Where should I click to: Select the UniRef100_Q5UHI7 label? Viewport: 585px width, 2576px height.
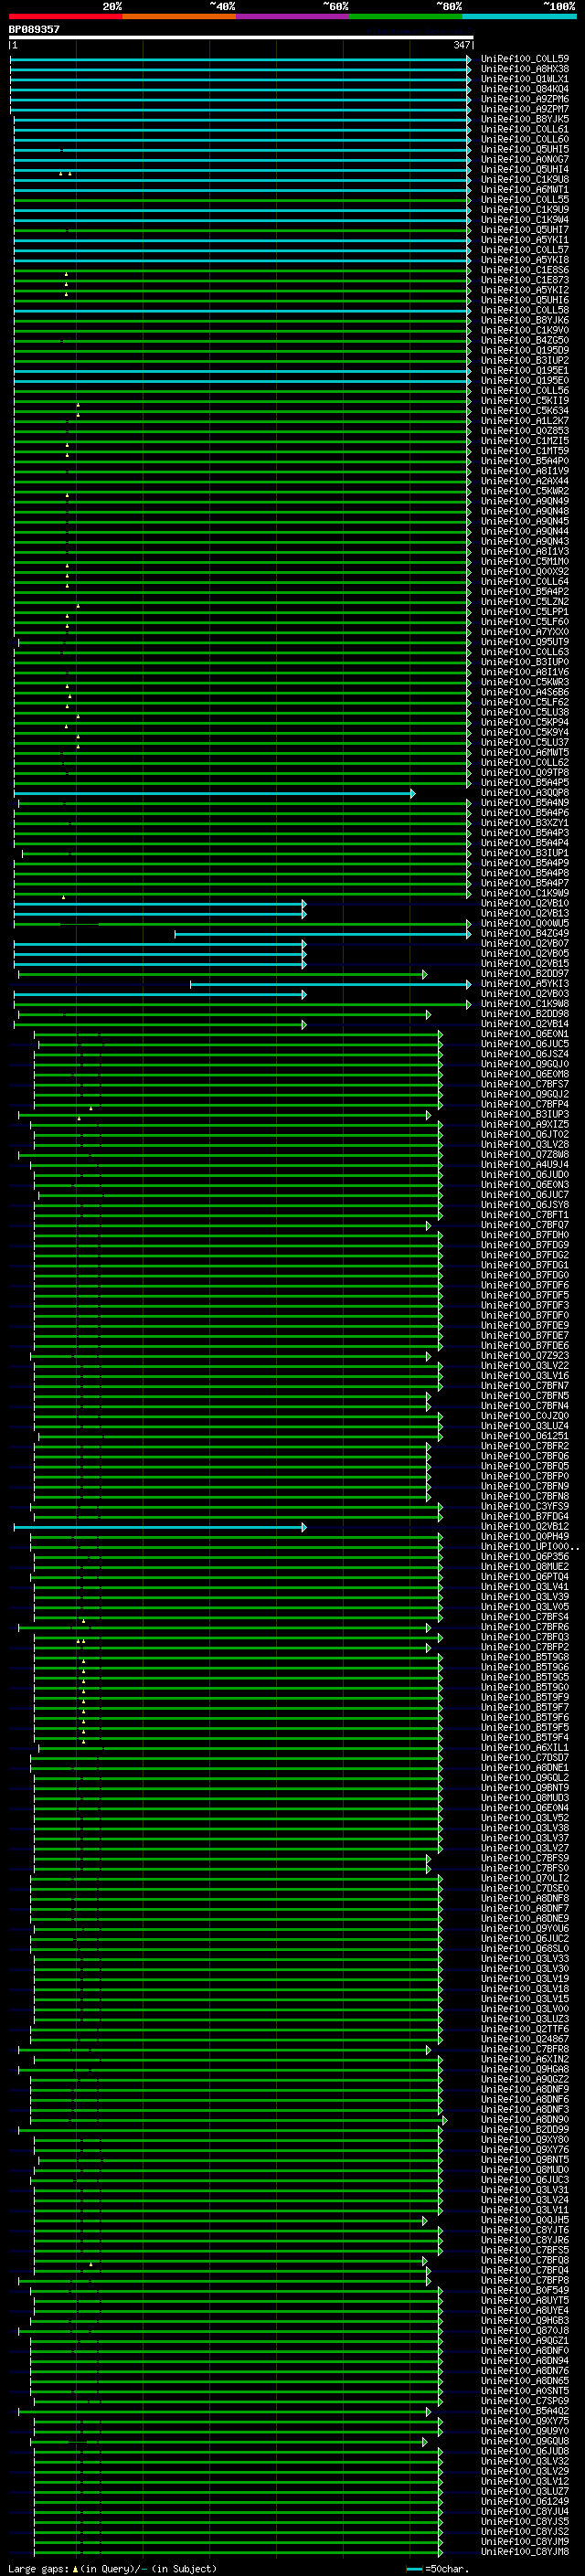tap(524, 230)
